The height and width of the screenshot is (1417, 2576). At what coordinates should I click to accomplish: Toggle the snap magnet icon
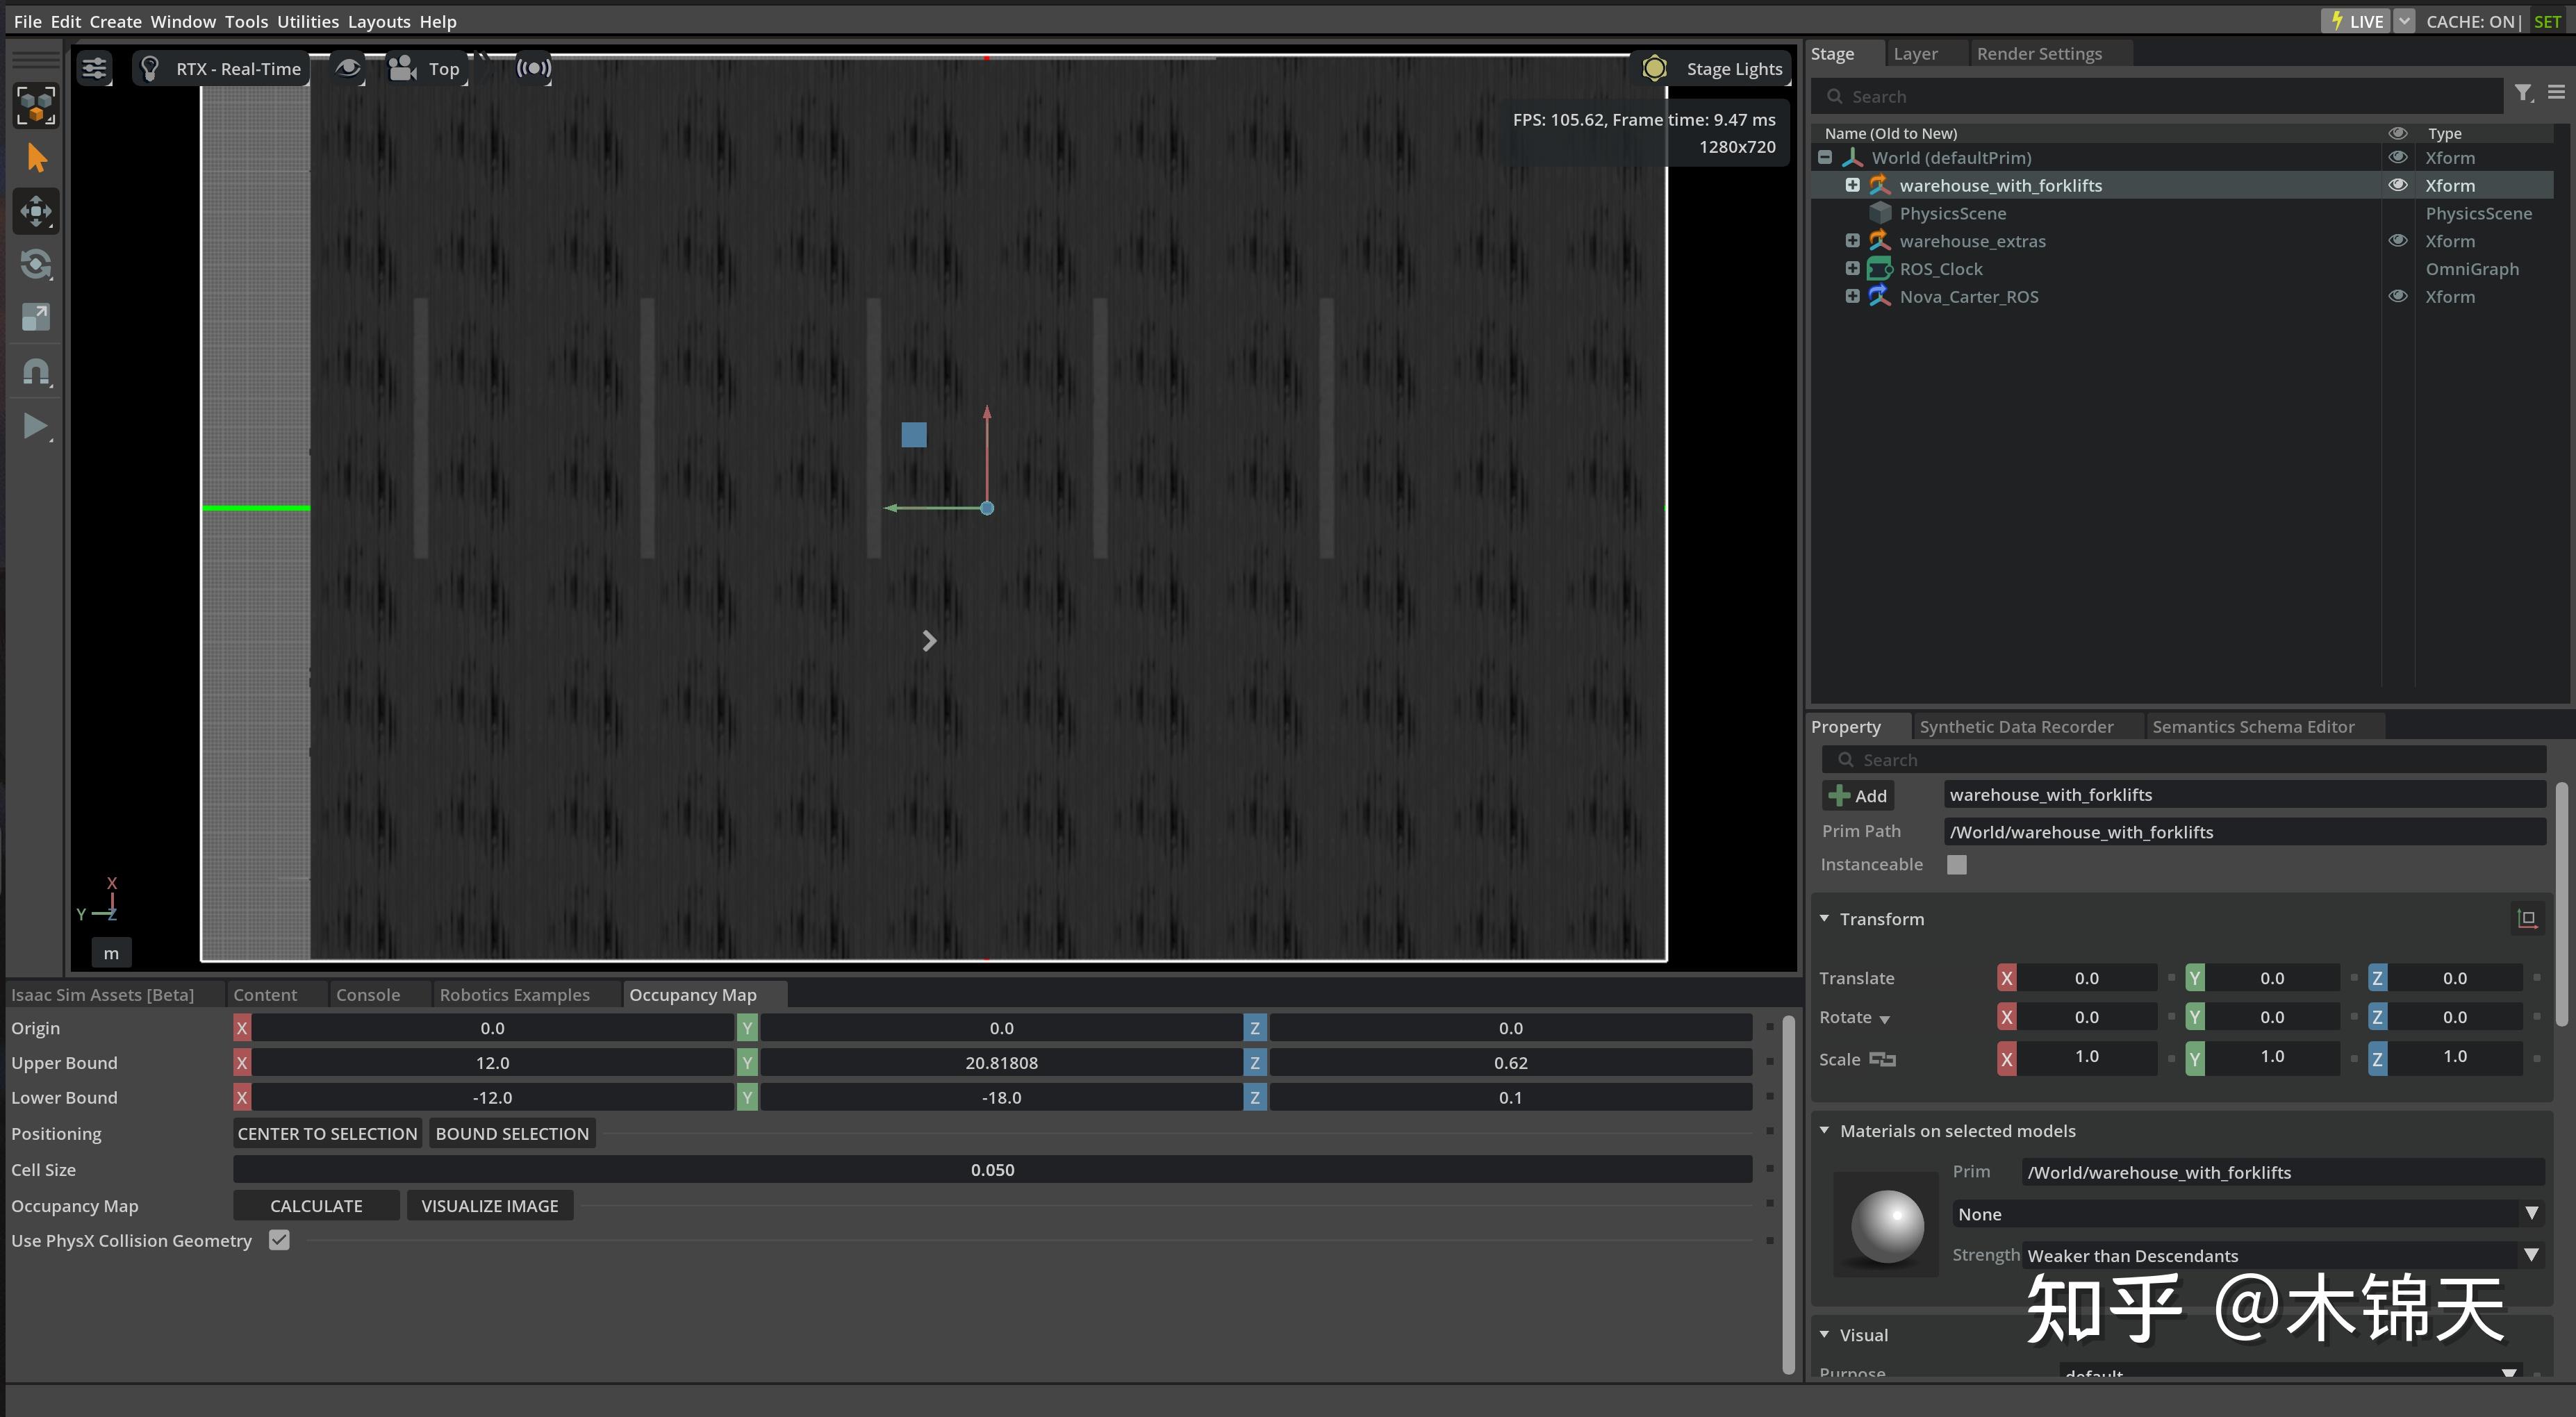36,372
